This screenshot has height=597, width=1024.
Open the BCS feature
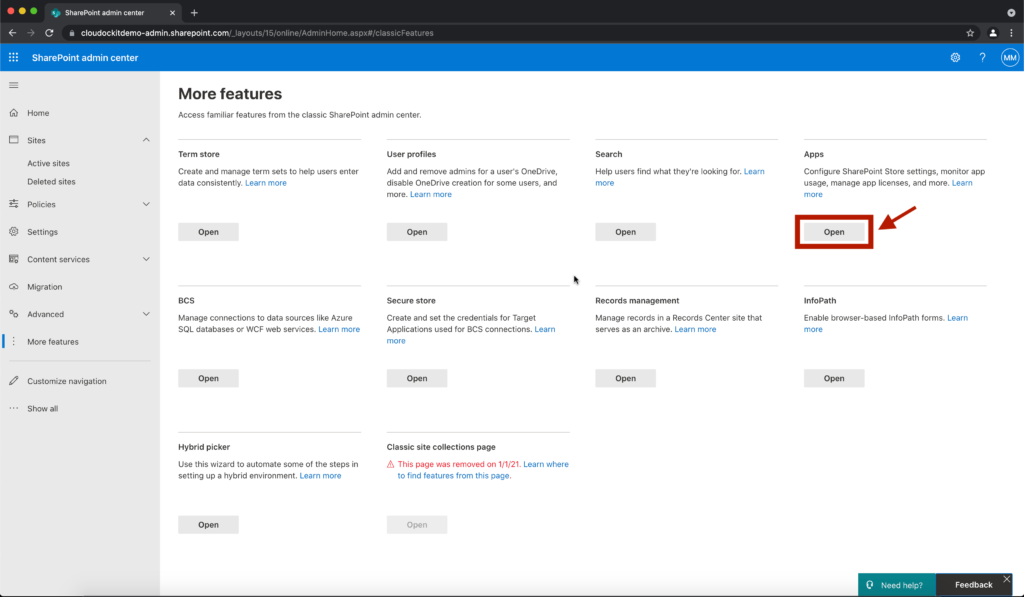(x=208, y=378)
